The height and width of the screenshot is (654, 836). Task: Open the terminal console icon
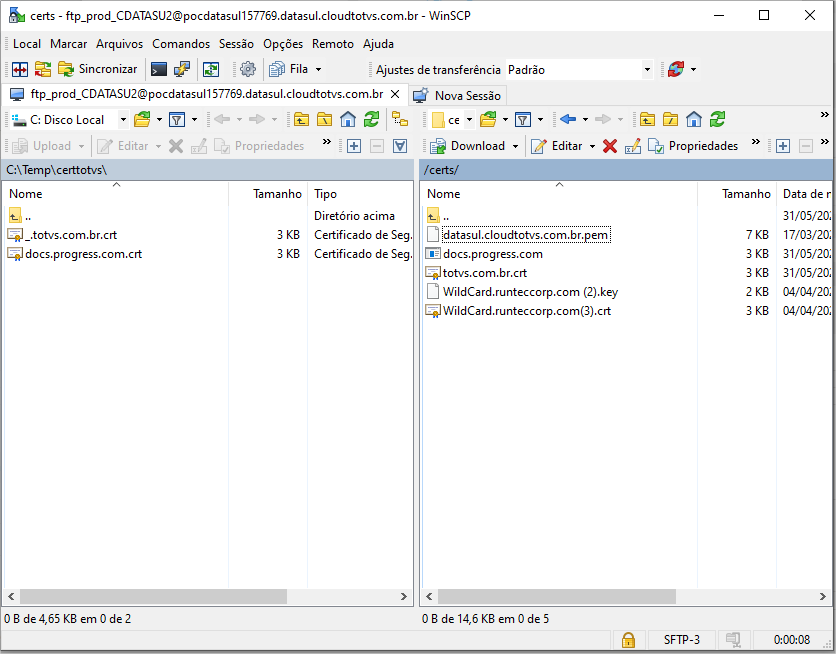tap(158, 69)
